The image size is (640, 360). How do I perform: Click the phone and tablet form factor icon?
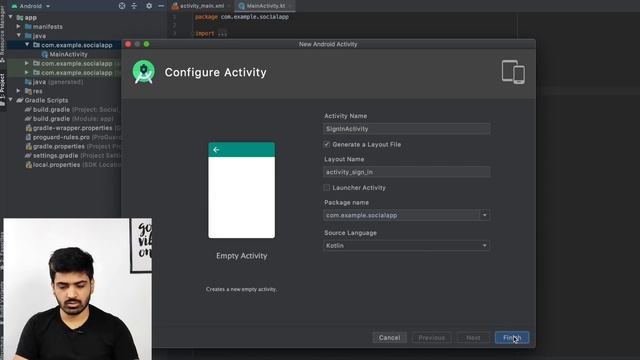click(x=513, y=72)
